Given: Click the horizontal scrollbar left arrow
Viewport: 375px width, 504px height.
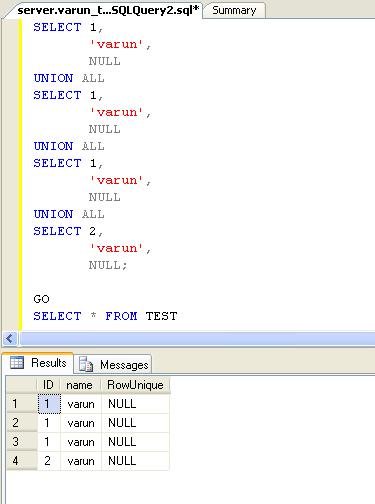Looking at the screenshot, I should (9, 338).
